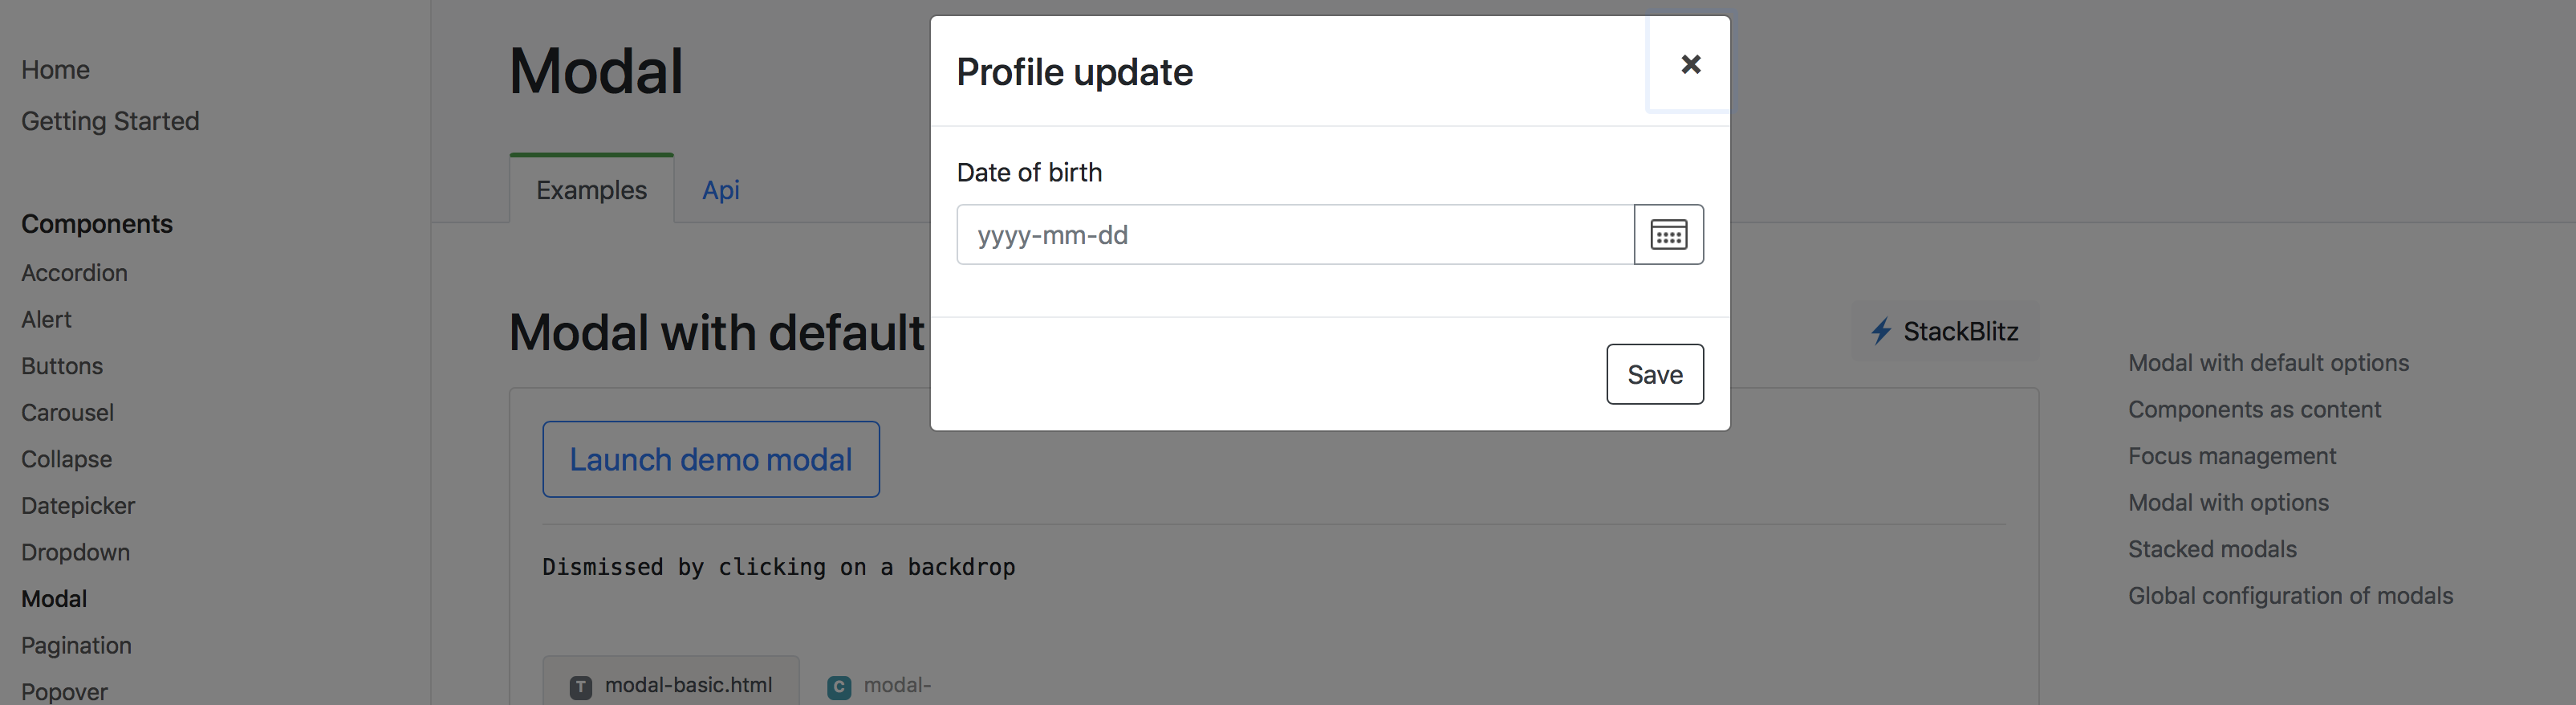This screenshot has width=2576, height=705.
Task: Open the Dropdown component section
Action: pyautogui.click(x=75, y=552)
